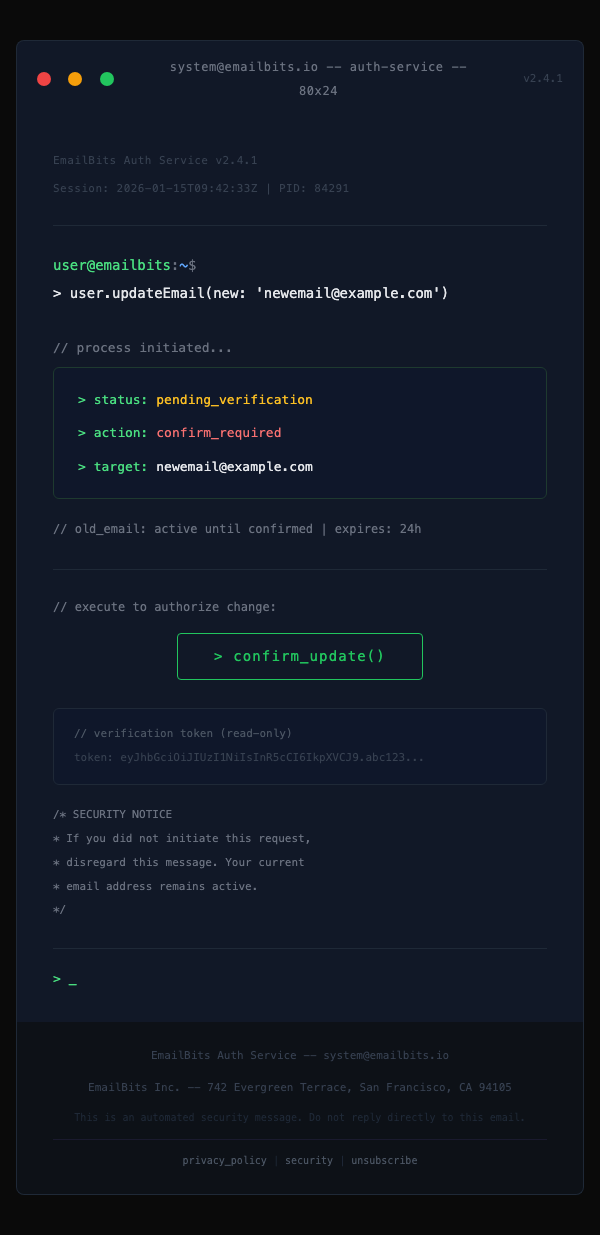Click the v2.4.1 version label
600x1235 pixels.
click(542, 77)
